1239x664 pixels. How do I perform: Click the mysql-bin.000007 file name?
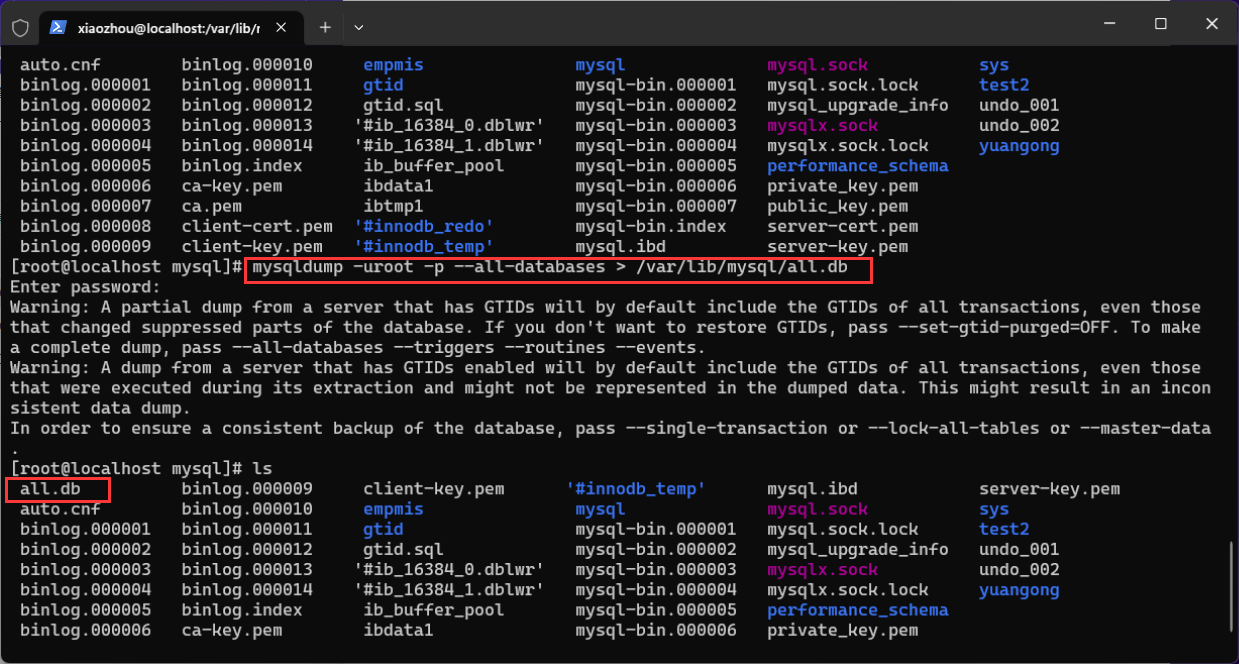coord(656,206)
